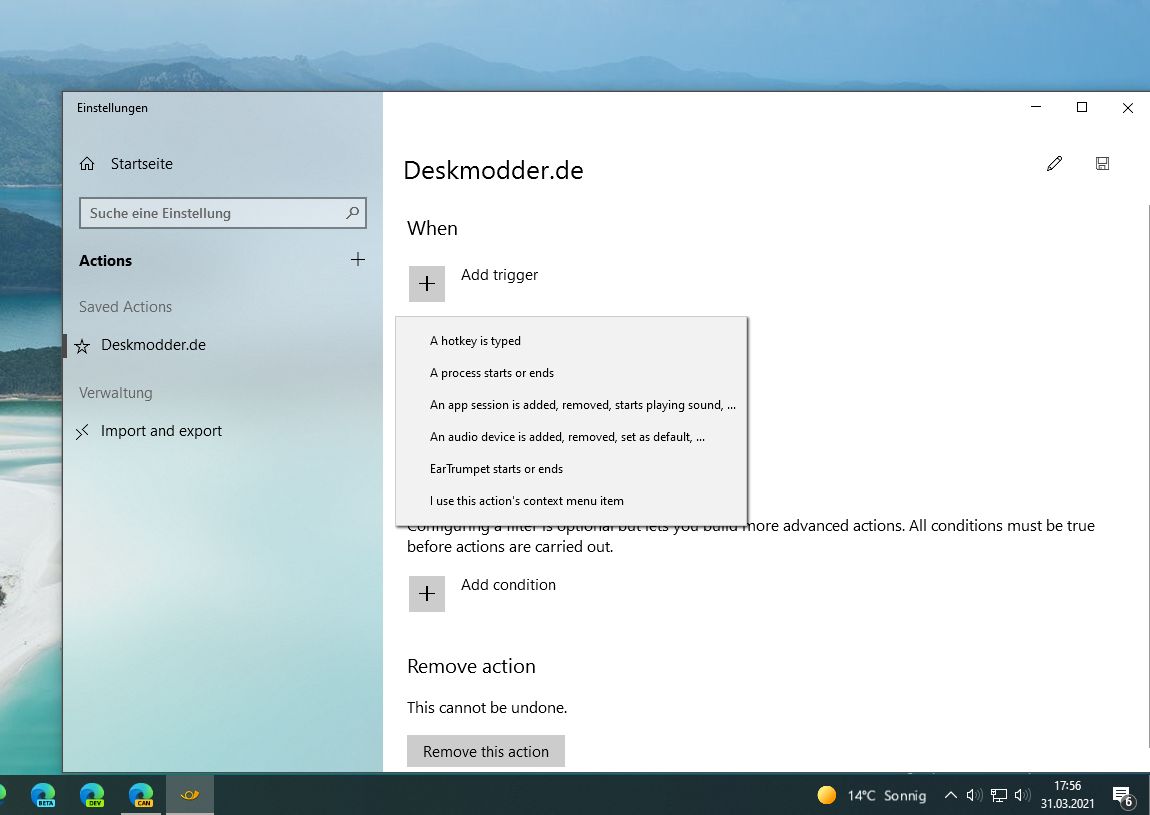Click the save floppy disk icon
The width and height of the screenshot is (1150, 815).
1102,164
